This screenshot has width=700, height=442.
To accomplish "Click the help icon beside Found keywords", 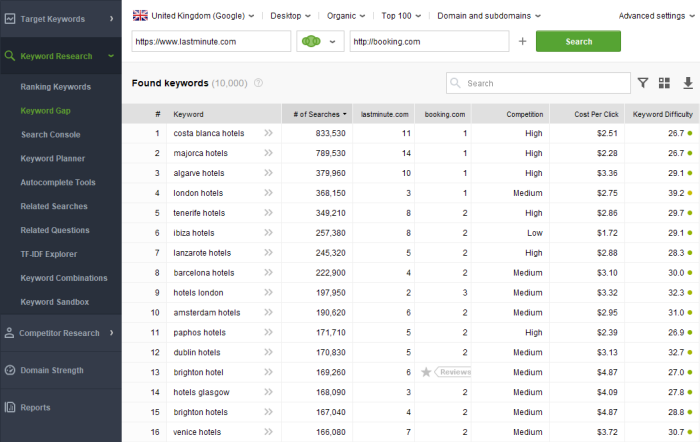I will tap(259, 83).
